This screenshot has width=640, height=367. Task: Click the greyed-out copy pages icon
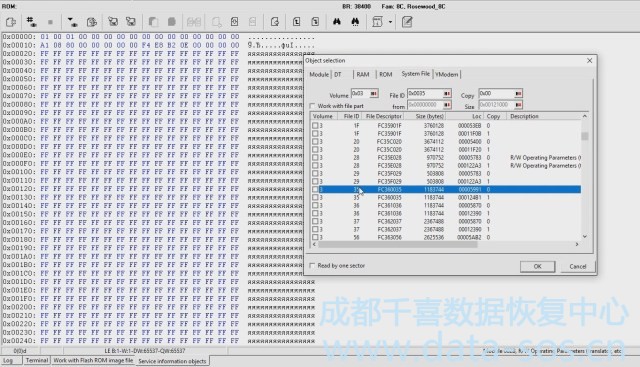coord(153,22)
